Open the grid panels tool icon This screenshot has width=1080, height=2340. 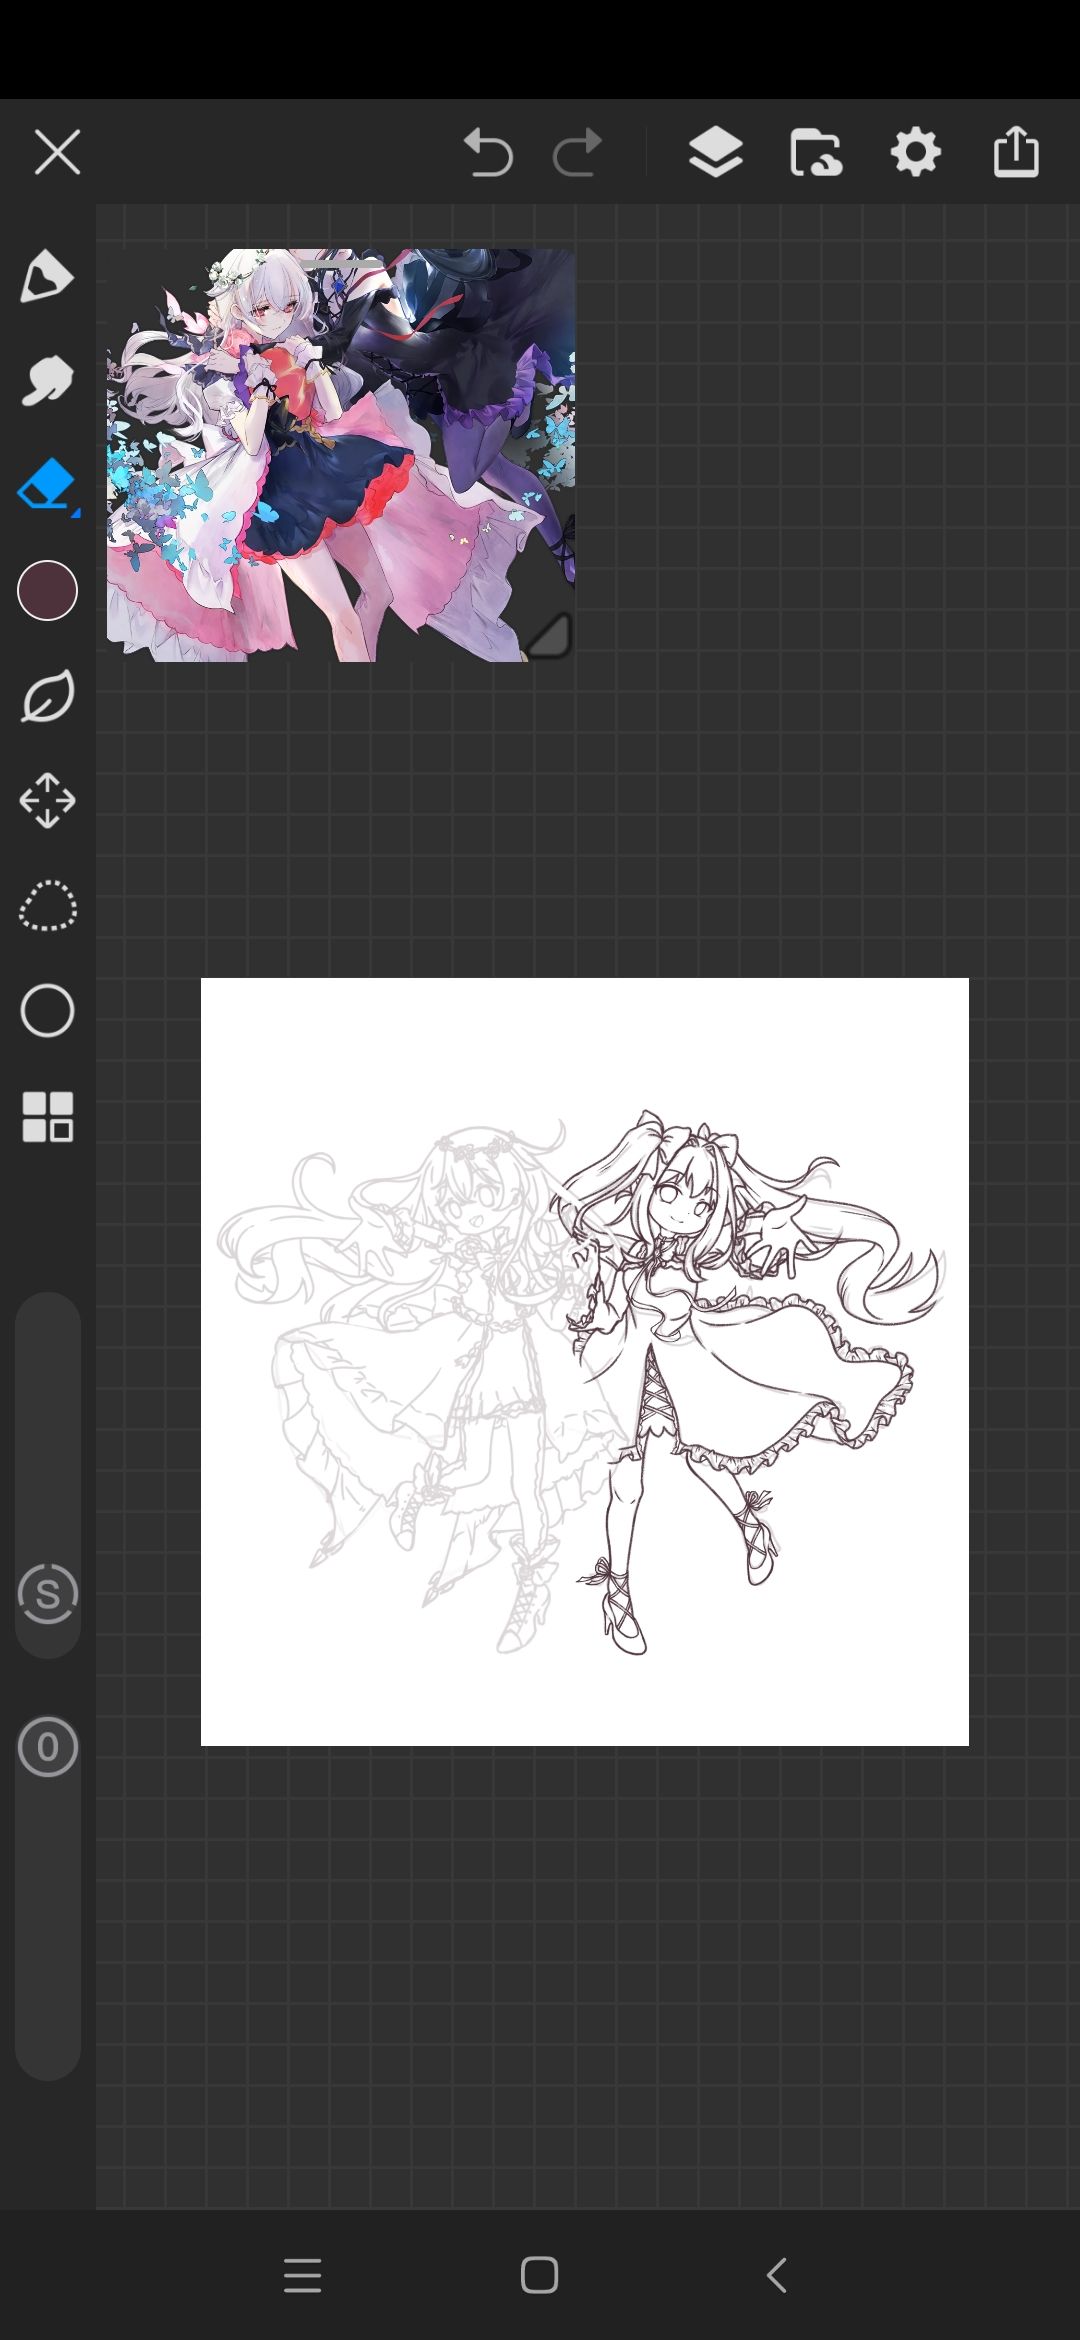47,1116
